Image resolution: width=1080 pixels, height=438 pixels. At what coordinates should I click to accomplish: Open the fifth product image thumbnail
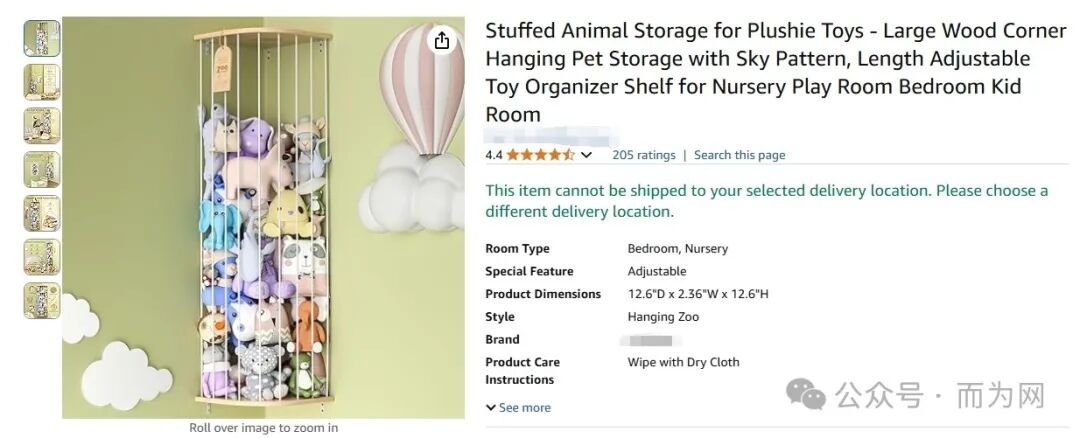coord(42,213)
